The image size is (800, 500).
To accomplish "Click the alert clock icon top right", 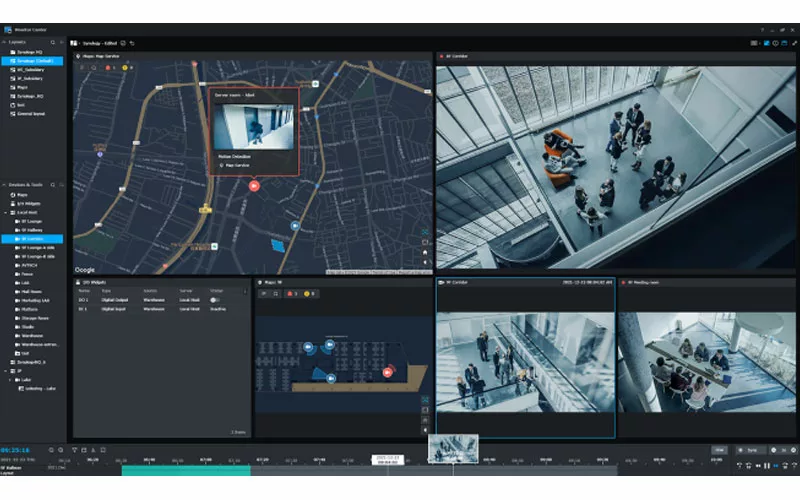I will tap(776, 43).
